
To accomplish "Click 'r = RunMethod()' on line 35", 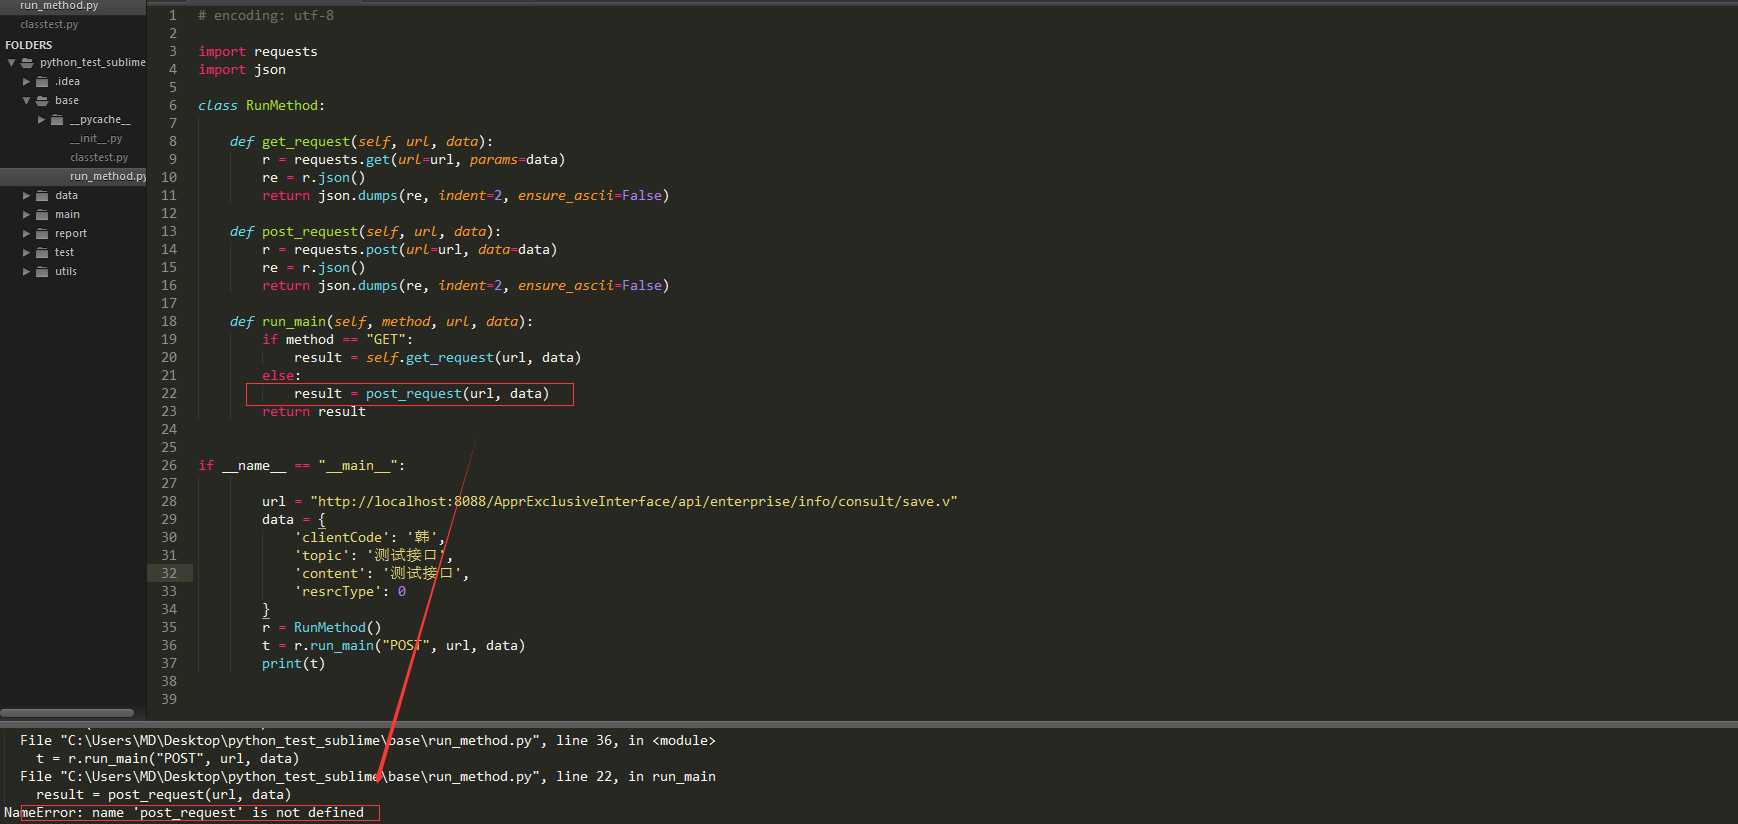I will click(322, 628).
